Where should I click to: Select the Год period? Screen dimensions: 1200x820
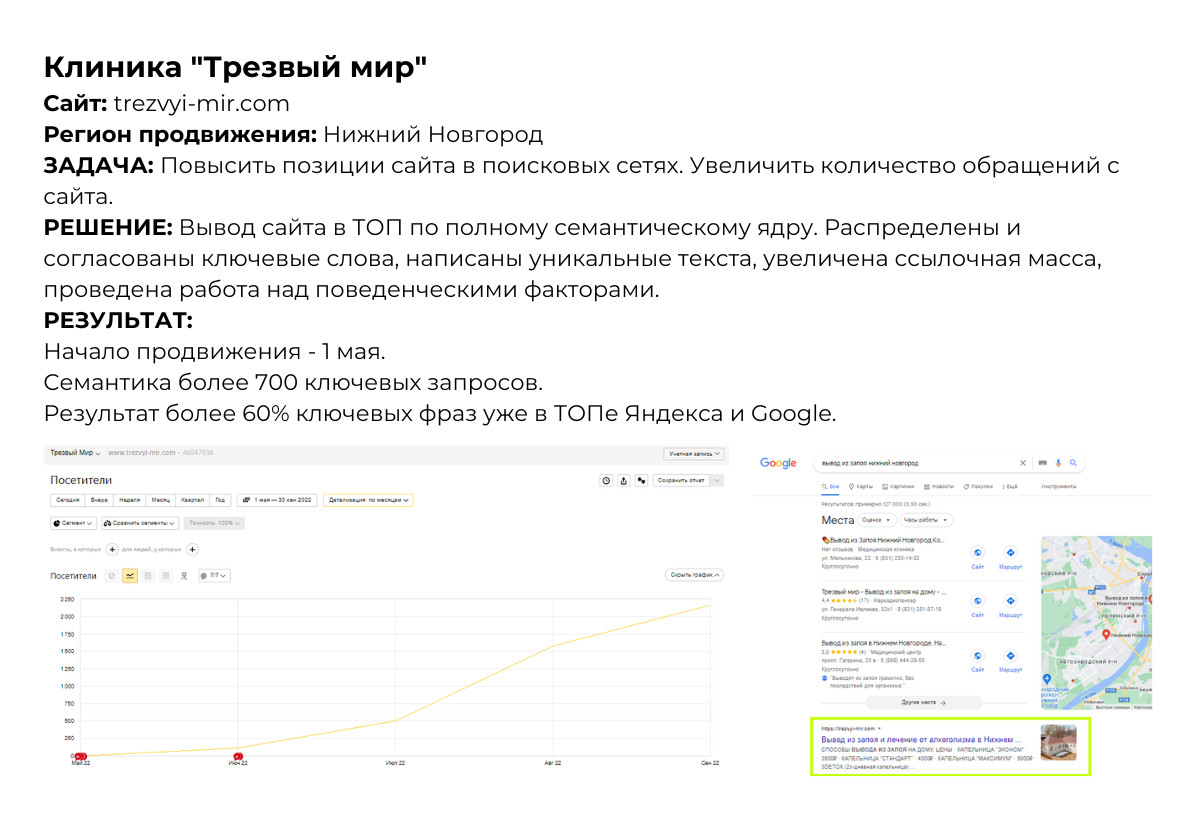click(x=221, y=499)
